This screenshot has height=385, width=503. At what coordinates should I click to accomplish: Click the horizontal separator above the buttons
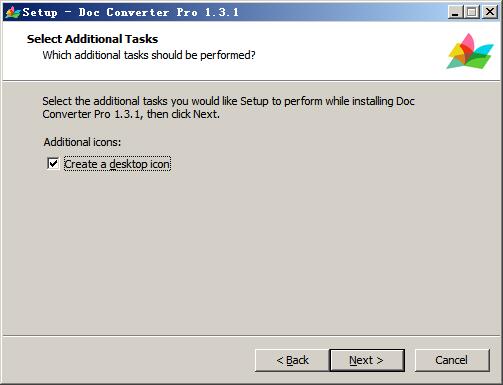pyautogui.click(x=251, y=336)
